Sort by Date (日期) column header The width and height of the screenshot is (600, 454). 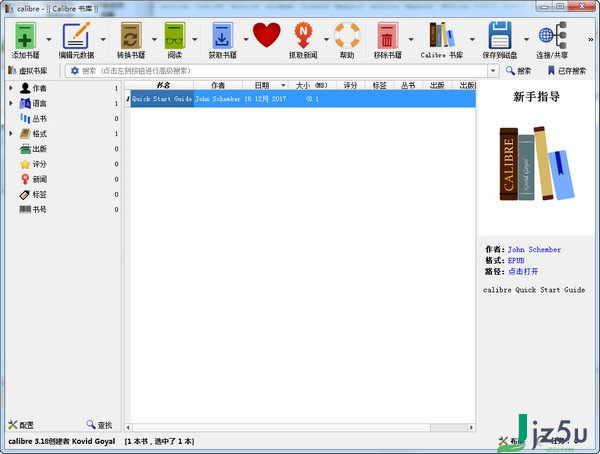[x=265, y=85]
